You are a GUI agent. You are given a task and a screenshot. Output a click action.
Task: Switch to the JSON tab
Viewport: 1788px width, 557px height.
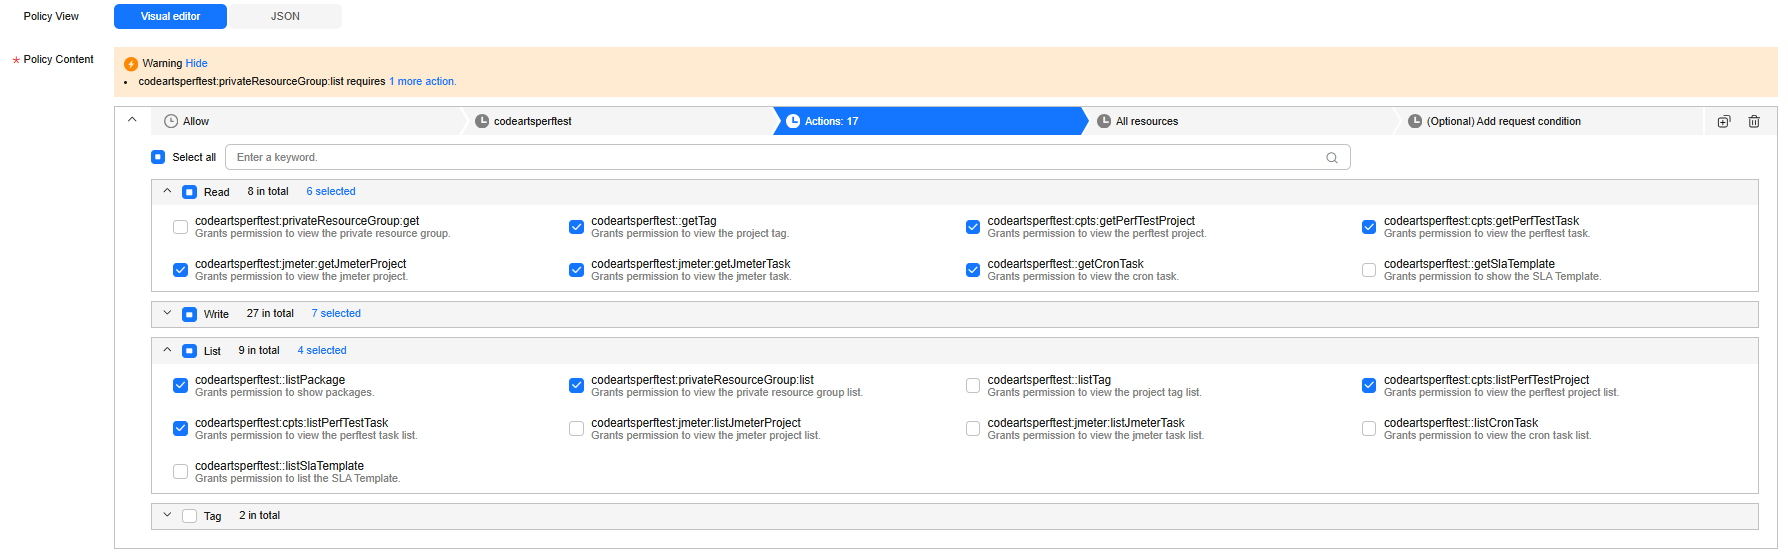click(285, 16)
